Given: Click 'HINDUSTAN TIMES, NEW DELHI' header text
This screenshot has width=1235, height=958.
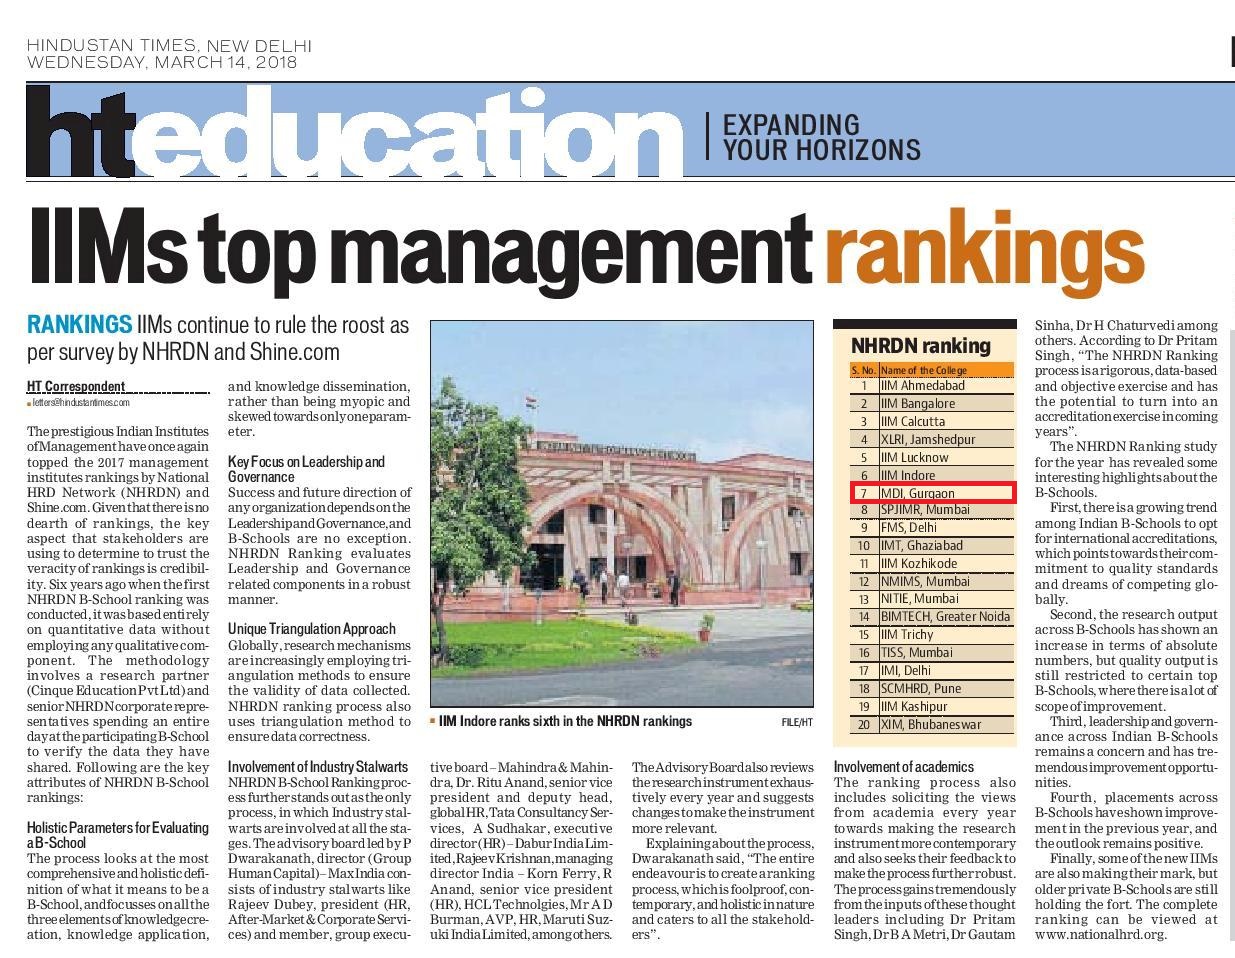Looking at the screenshot, I should tap(169, 46).
